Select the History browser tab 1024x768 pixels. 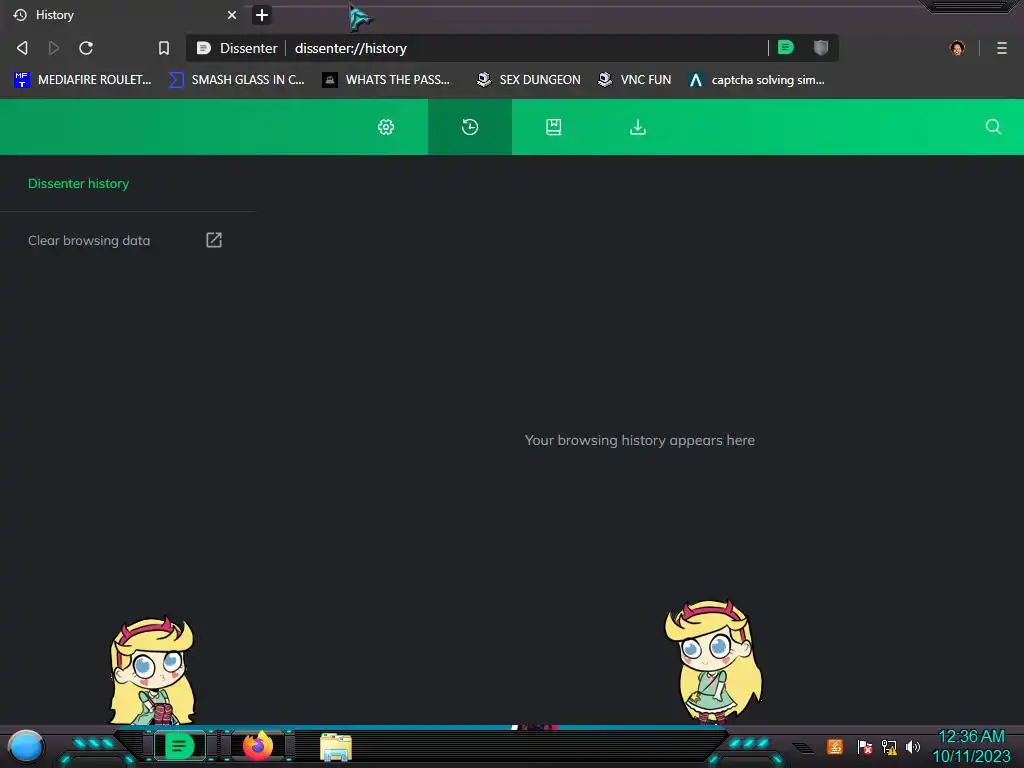tap(125, 14)
